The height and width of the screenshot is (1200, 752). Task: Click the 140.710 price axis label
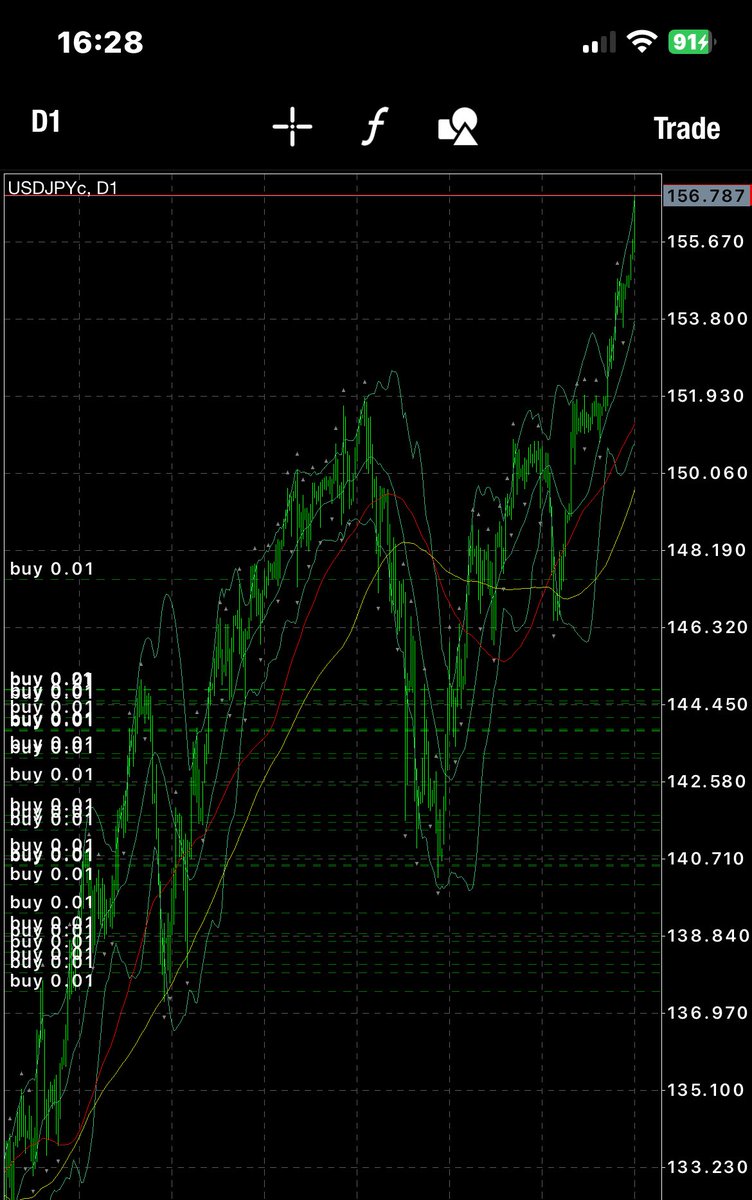(705, 858)
